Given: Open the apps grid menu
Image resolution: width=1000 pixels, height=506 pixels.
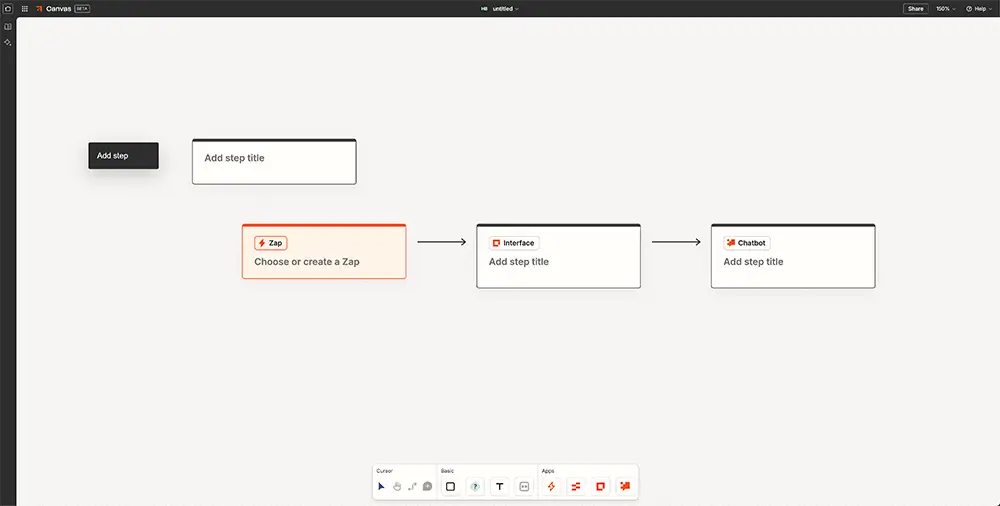Looking at the screenshot, I should point(25,8).
